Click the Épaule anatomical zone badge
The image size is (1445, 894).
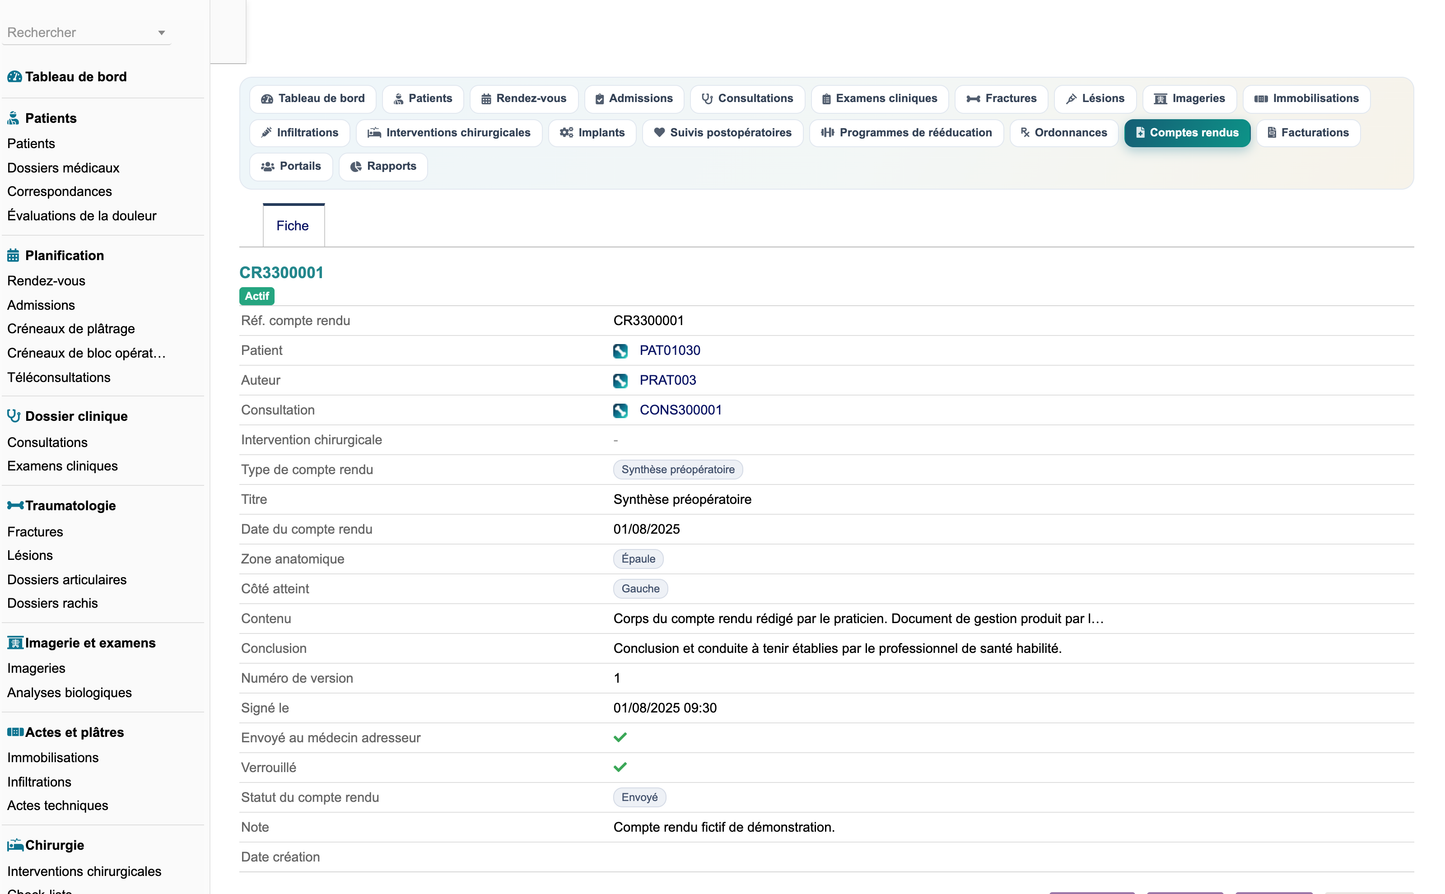(x=638, y=559)
